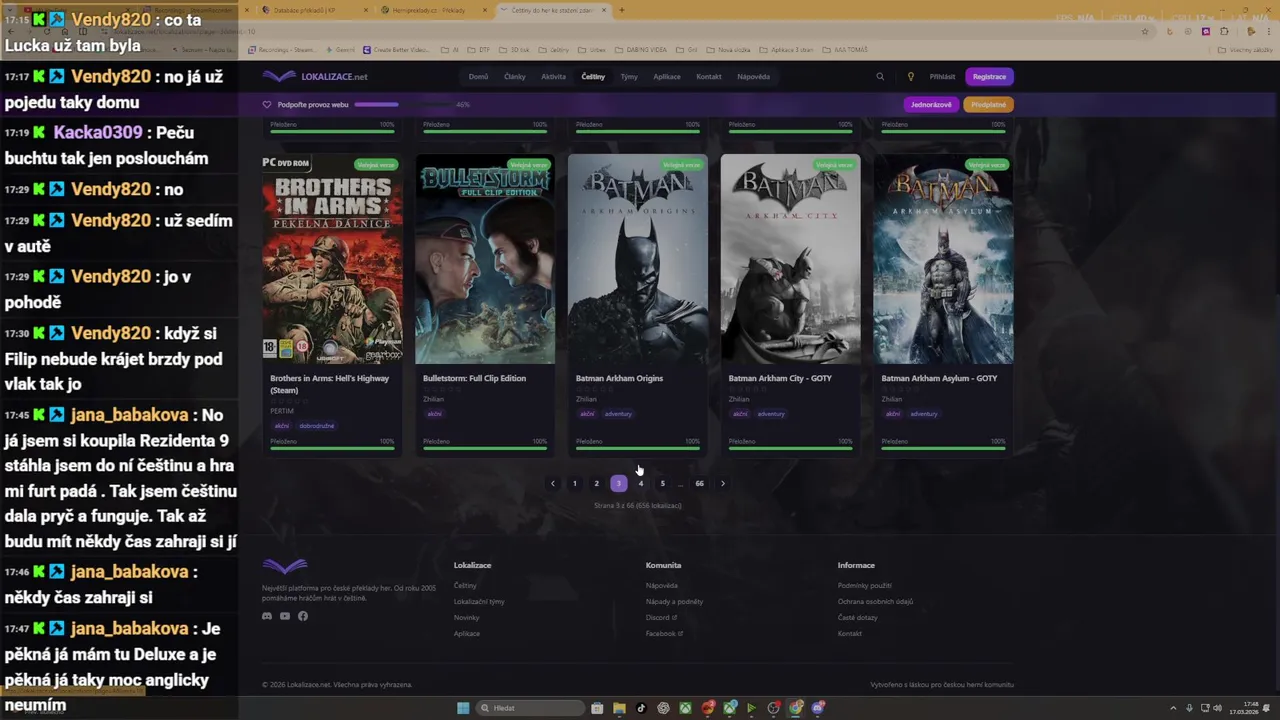Viewport: 1280px width, 720px height.
Task: Open the Batman Arkham City cover image
Action: pos(791,259)
